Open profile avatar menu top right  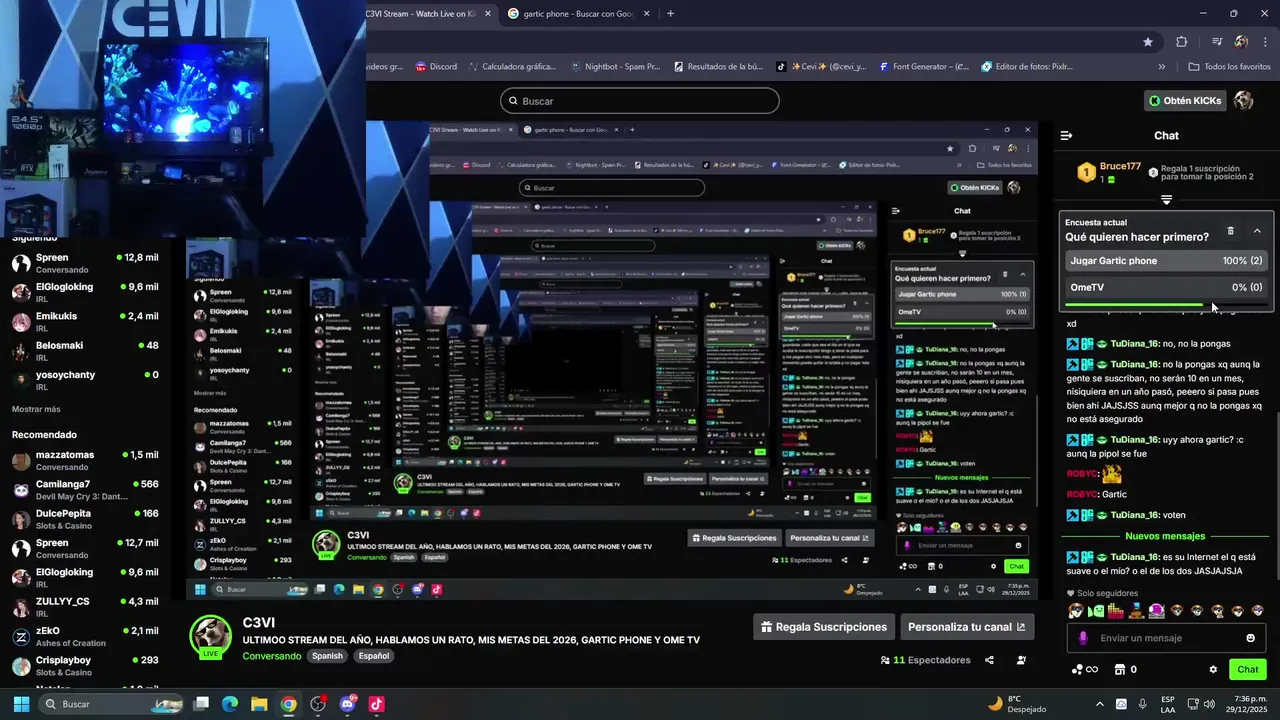coord(1243,101)
